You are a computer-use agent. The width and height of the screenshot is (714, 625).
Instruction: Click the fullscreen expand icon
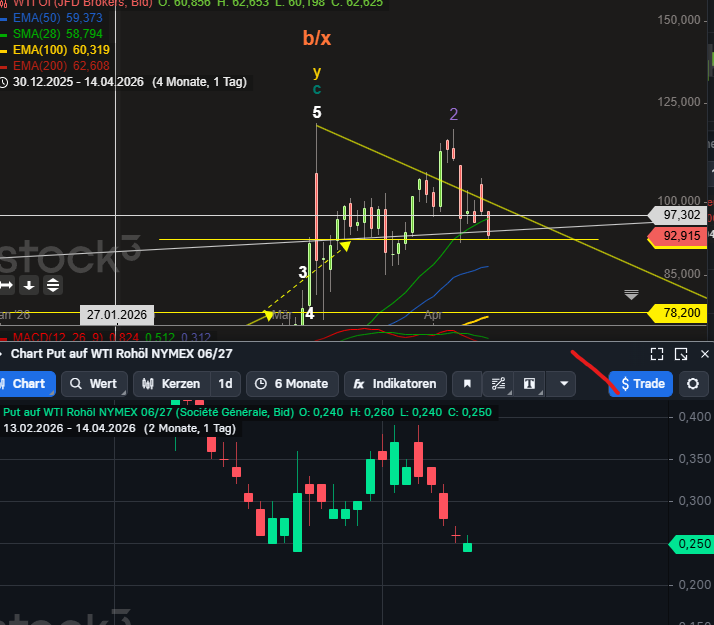click(657, 354)
